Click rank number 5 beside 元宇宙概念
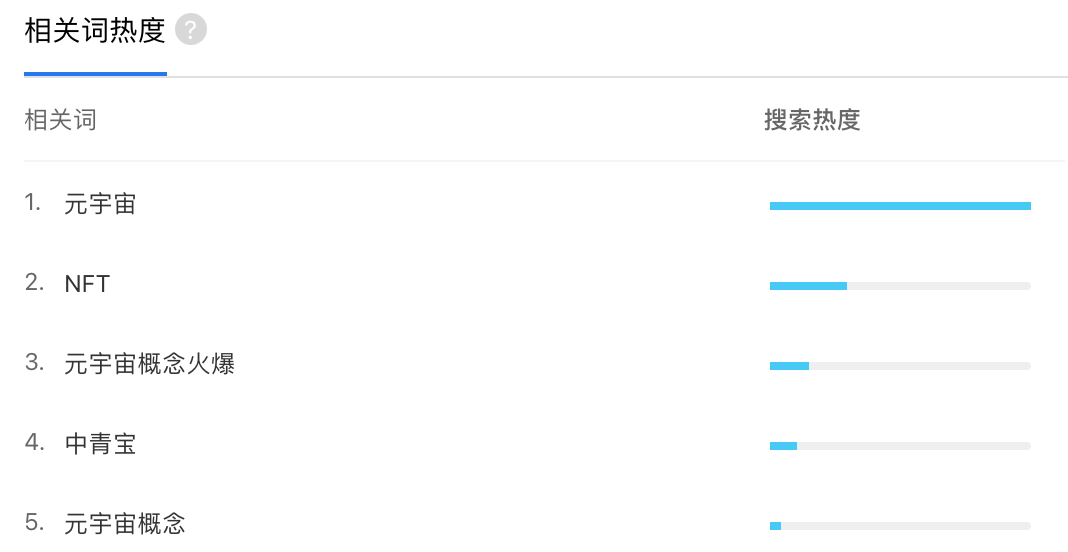Image resolution: width=1068 pixels, height=552 pixels. (34, 523)
